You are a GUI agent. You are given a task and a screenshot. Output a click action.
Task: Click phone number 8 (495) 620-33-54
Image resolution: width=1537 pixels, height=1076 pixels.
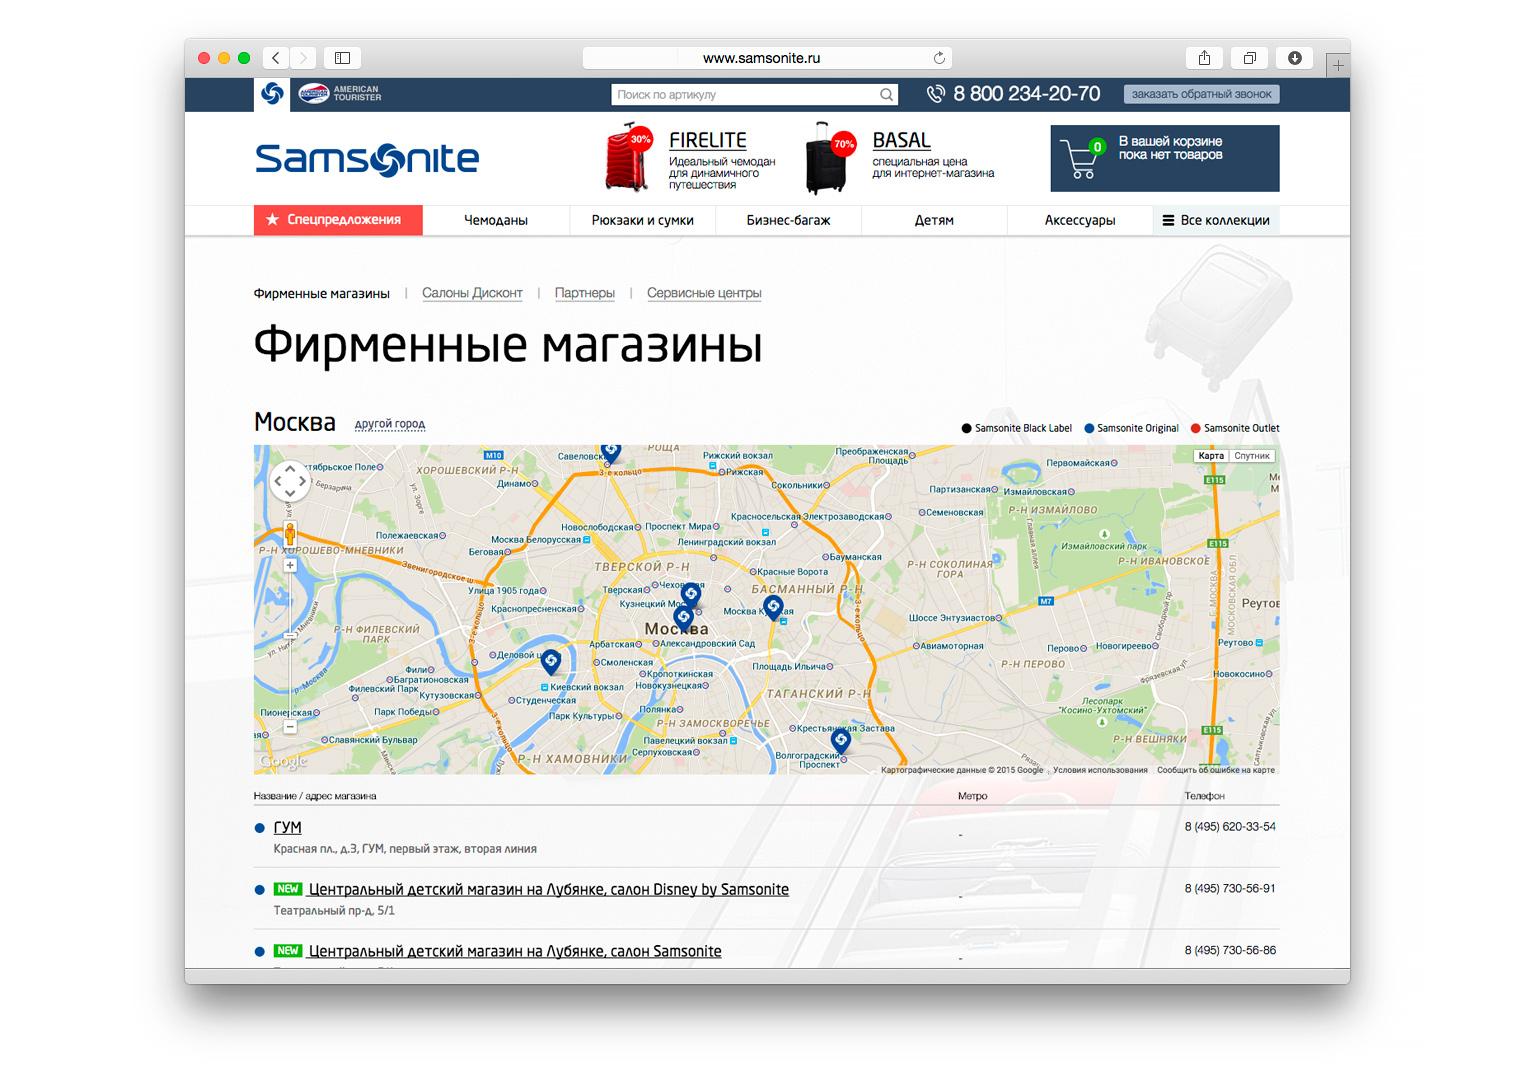pyautogui.click(x=1230, y=827)
